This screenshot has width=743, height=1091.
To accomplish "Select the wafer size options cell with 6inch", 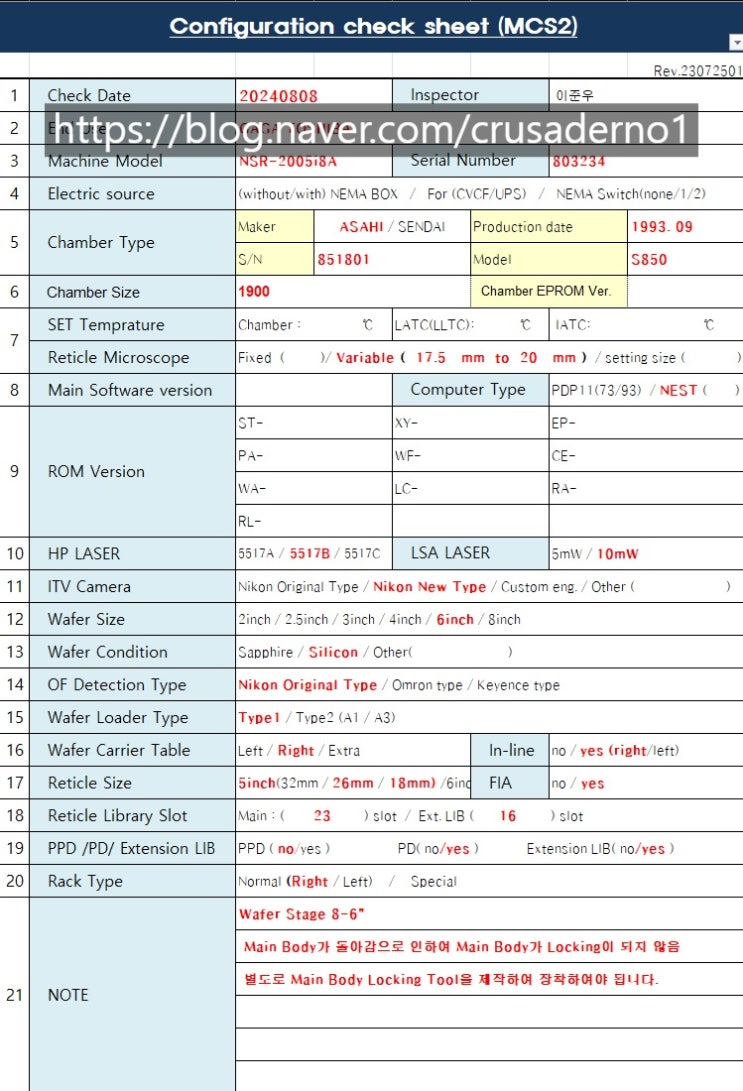I will [x=489, y=619].
